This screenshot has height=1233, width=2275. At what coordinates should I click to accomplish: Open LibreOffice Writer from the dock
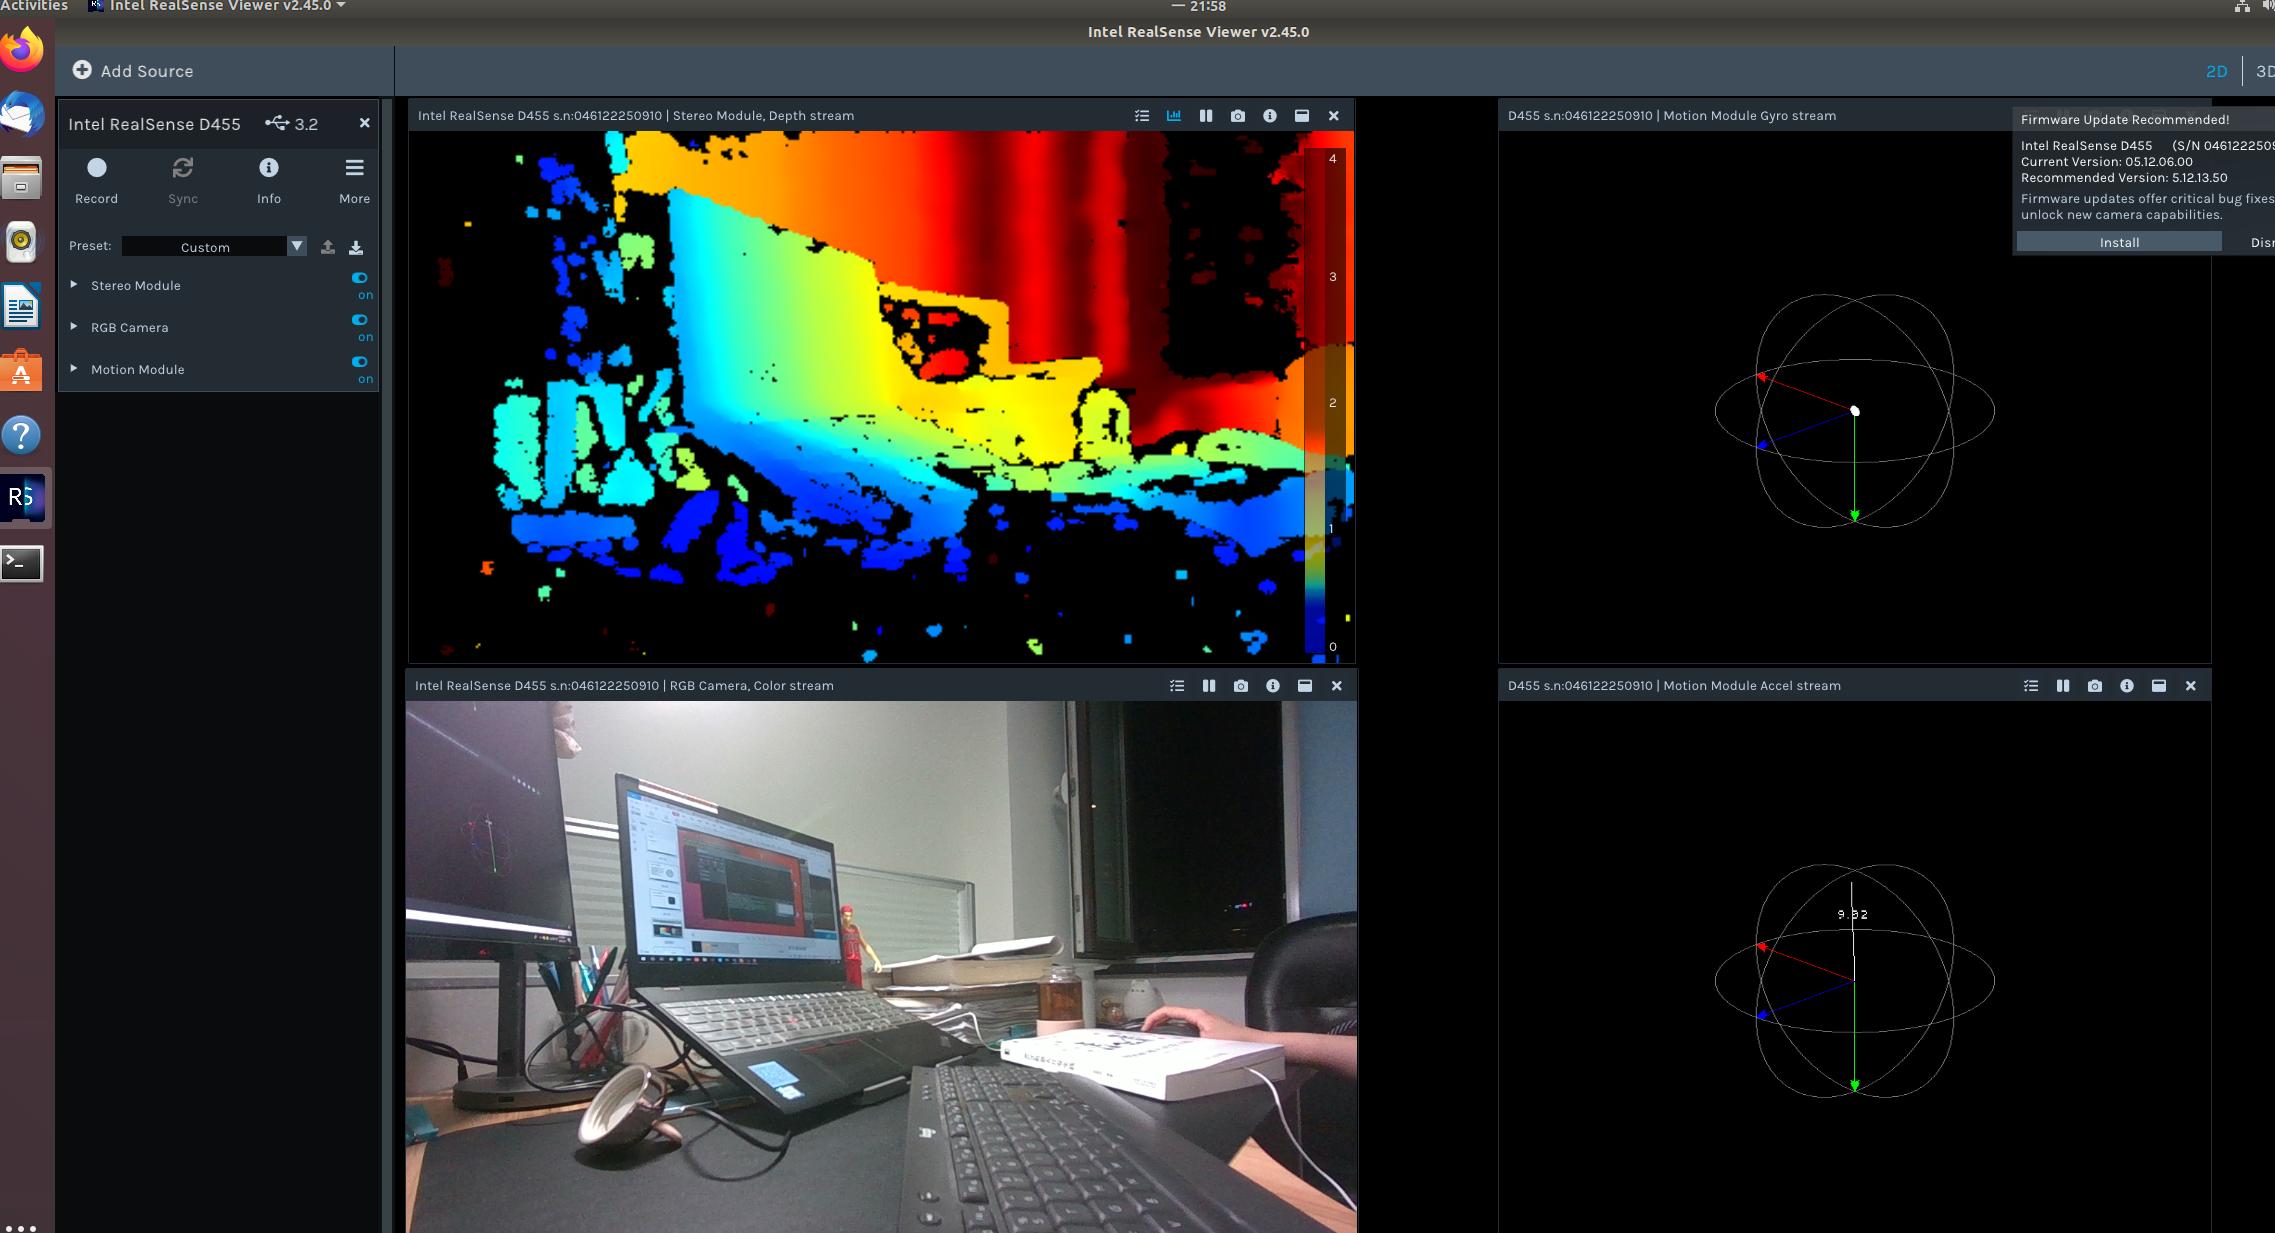click(22, 306)
